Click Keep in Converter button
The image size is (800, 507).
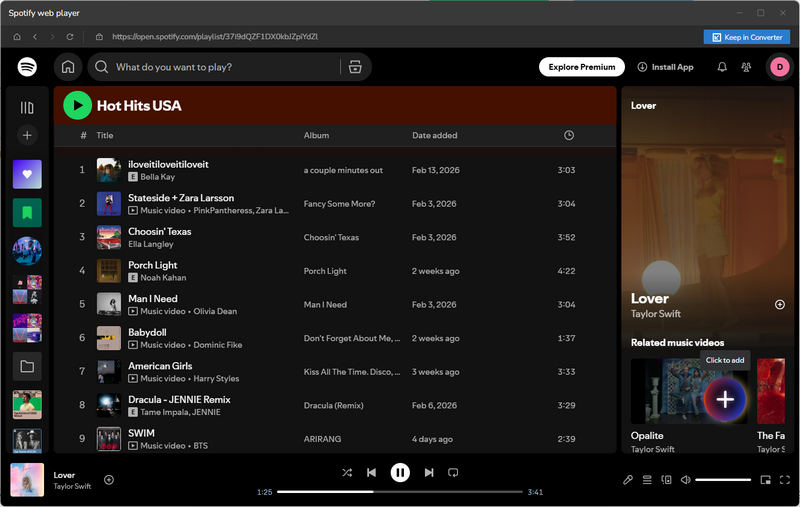tap(747, 37)
